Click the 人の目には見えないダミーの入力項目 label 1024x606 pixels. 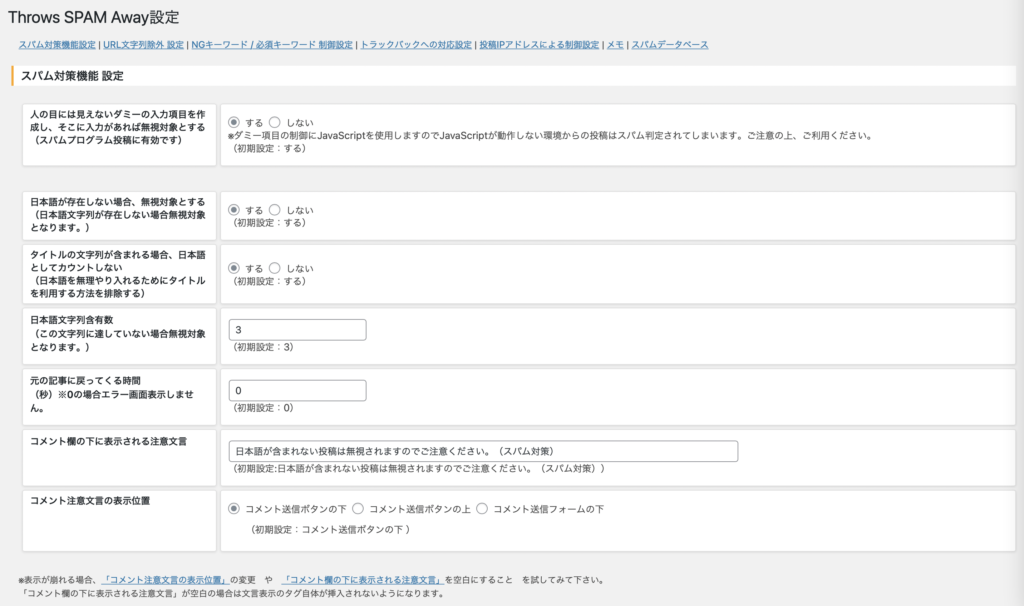tap(118, 127)
